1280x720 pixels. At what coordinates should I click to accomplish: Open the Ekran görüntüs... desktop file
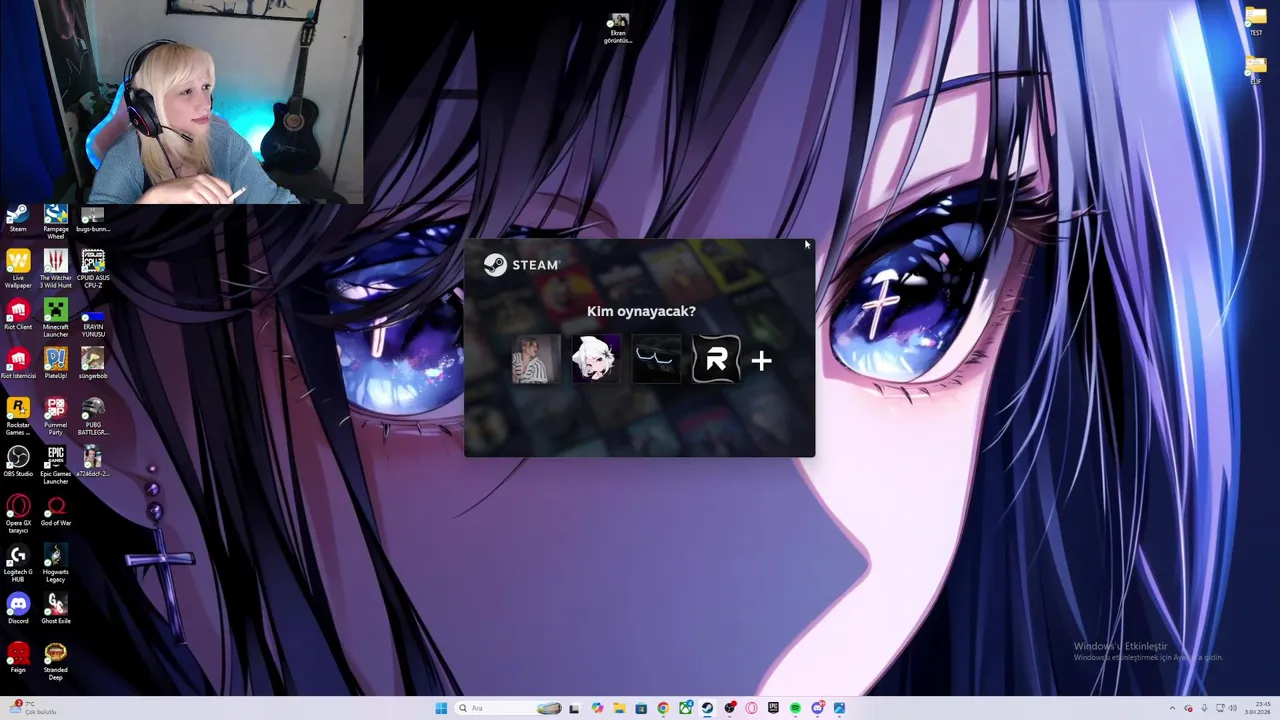point(620,28)
